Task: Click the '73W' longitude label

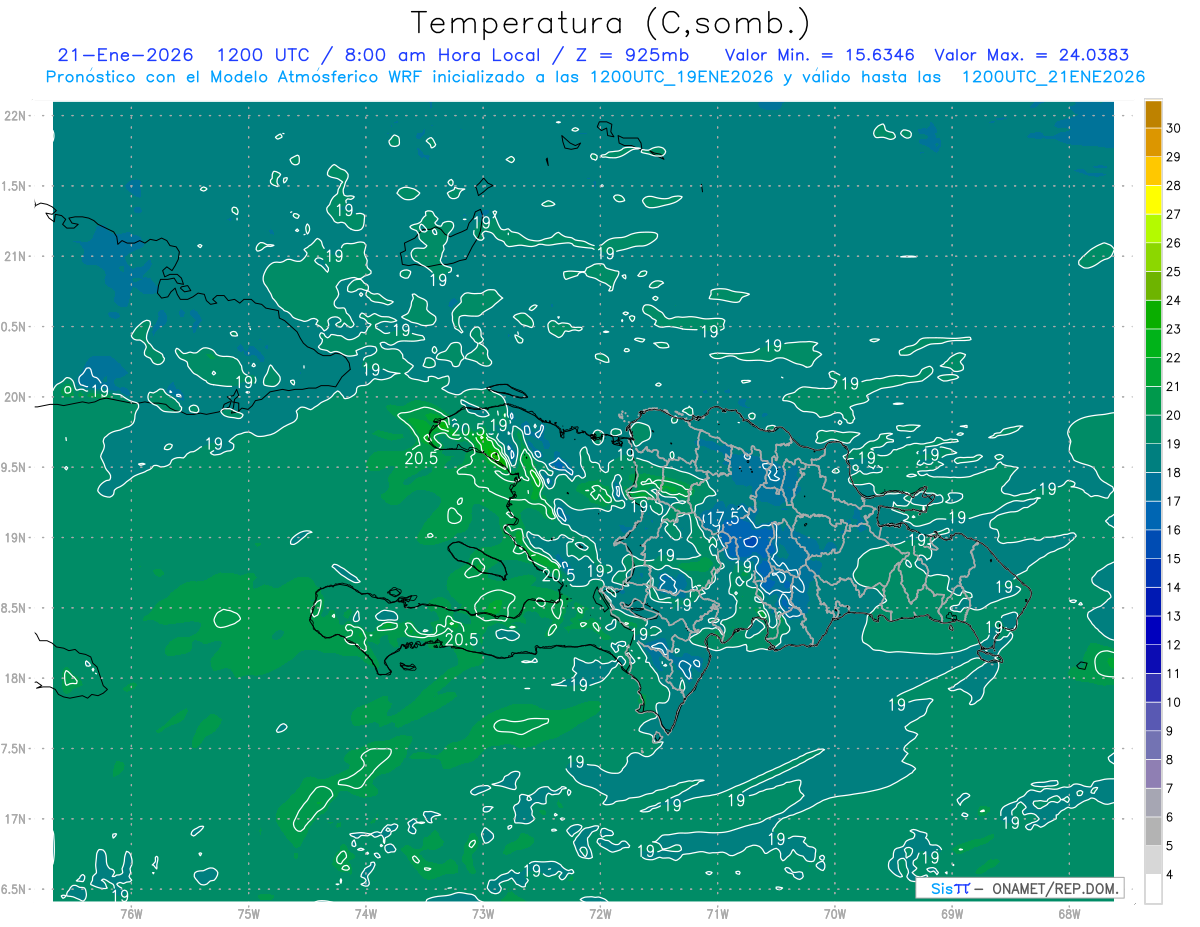Action: coord(482,912)
